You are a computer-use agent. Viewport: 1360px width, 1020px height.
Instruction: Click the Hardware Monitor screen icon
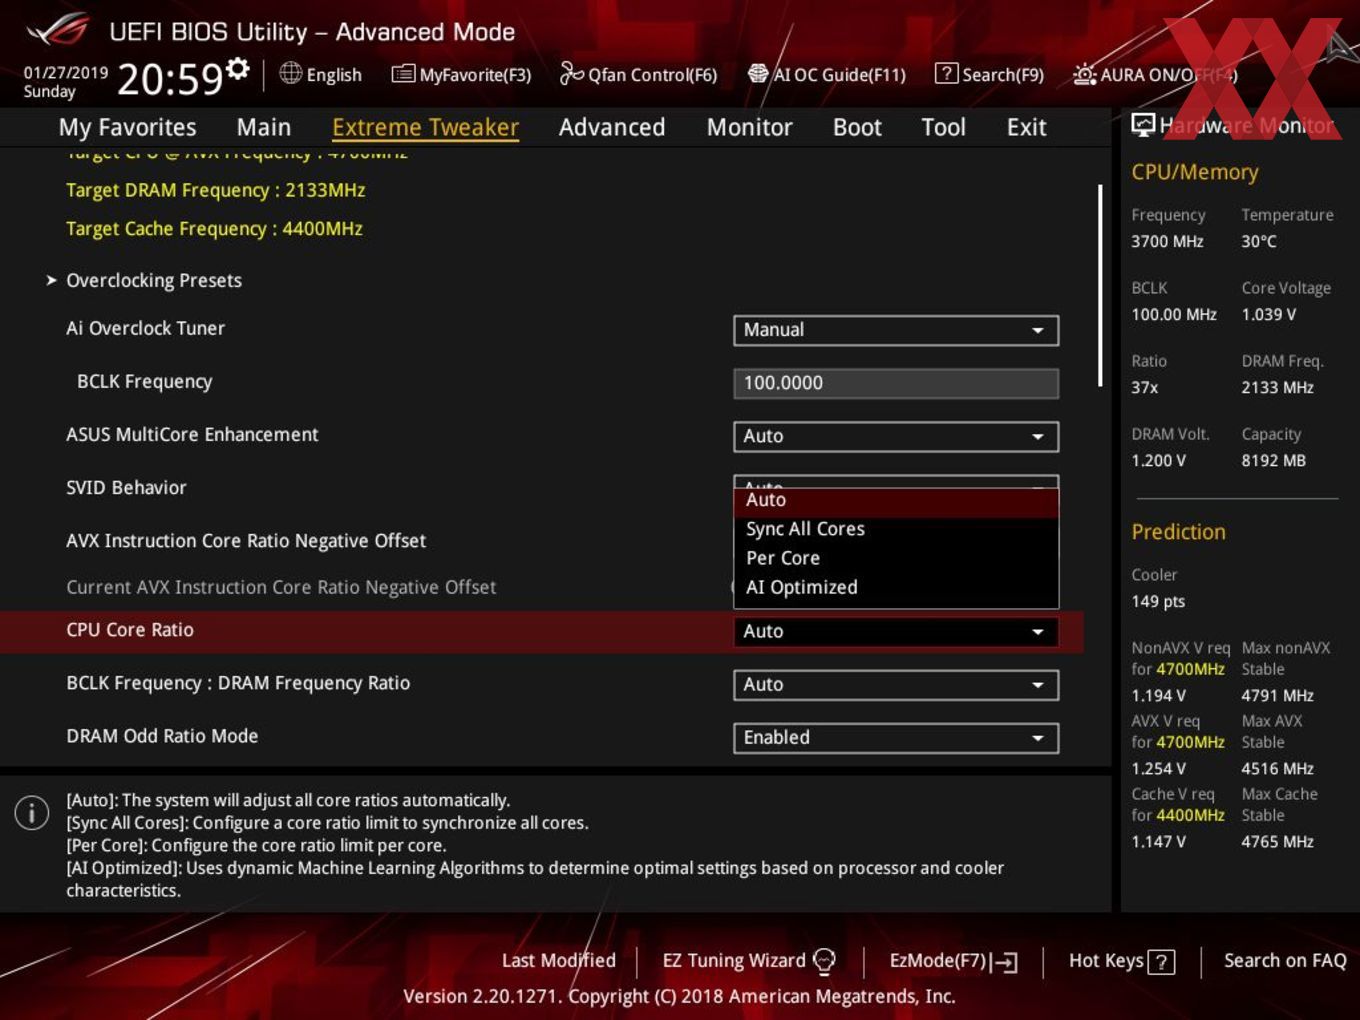1143,124
